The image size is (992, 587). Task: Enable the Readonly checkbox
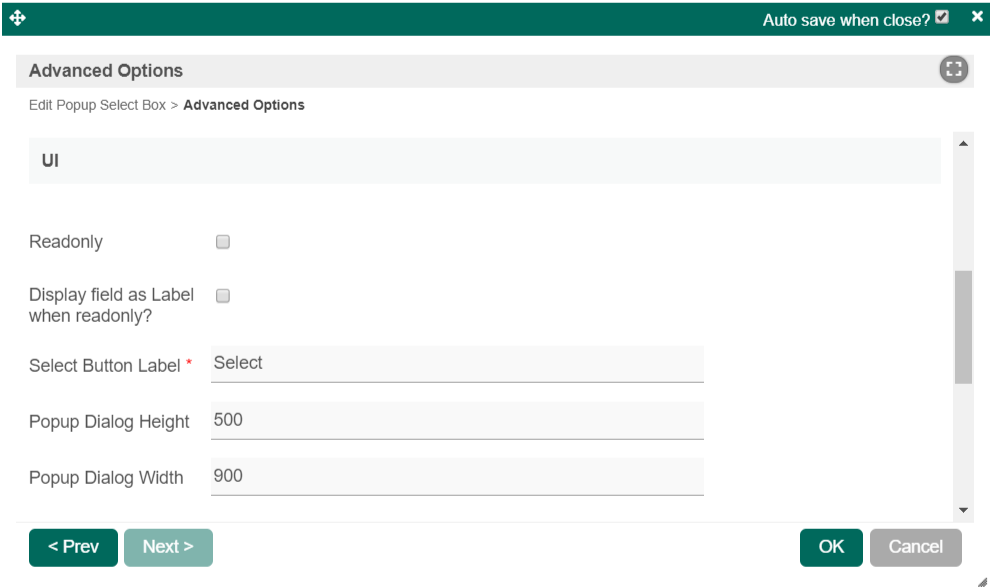click(x=223, y=242)
